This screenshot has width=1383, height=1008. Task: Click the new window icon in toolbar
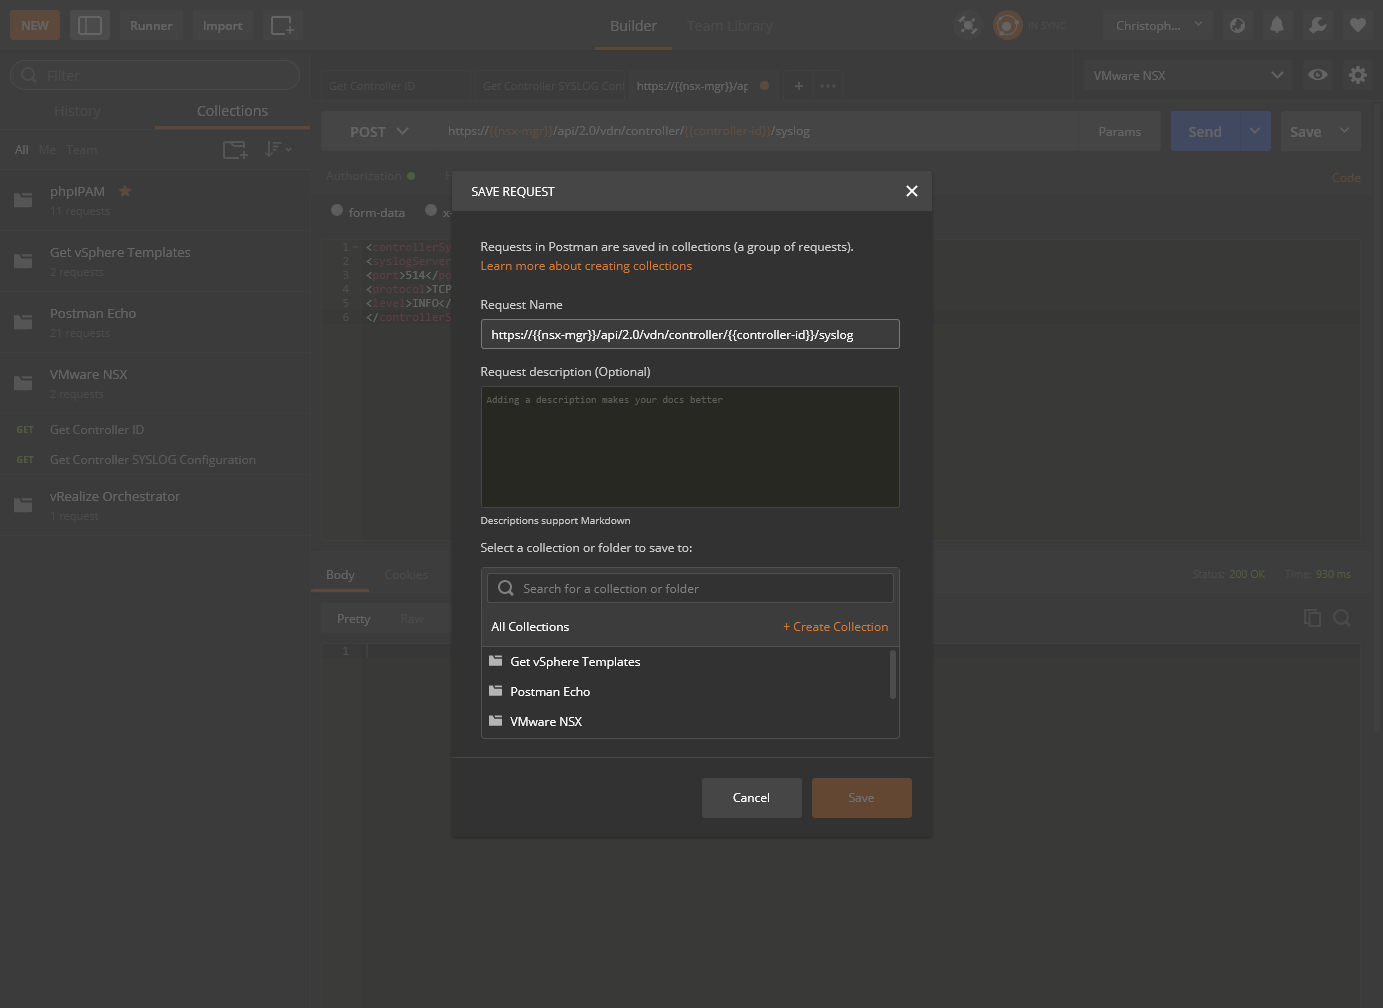point(282,26)
